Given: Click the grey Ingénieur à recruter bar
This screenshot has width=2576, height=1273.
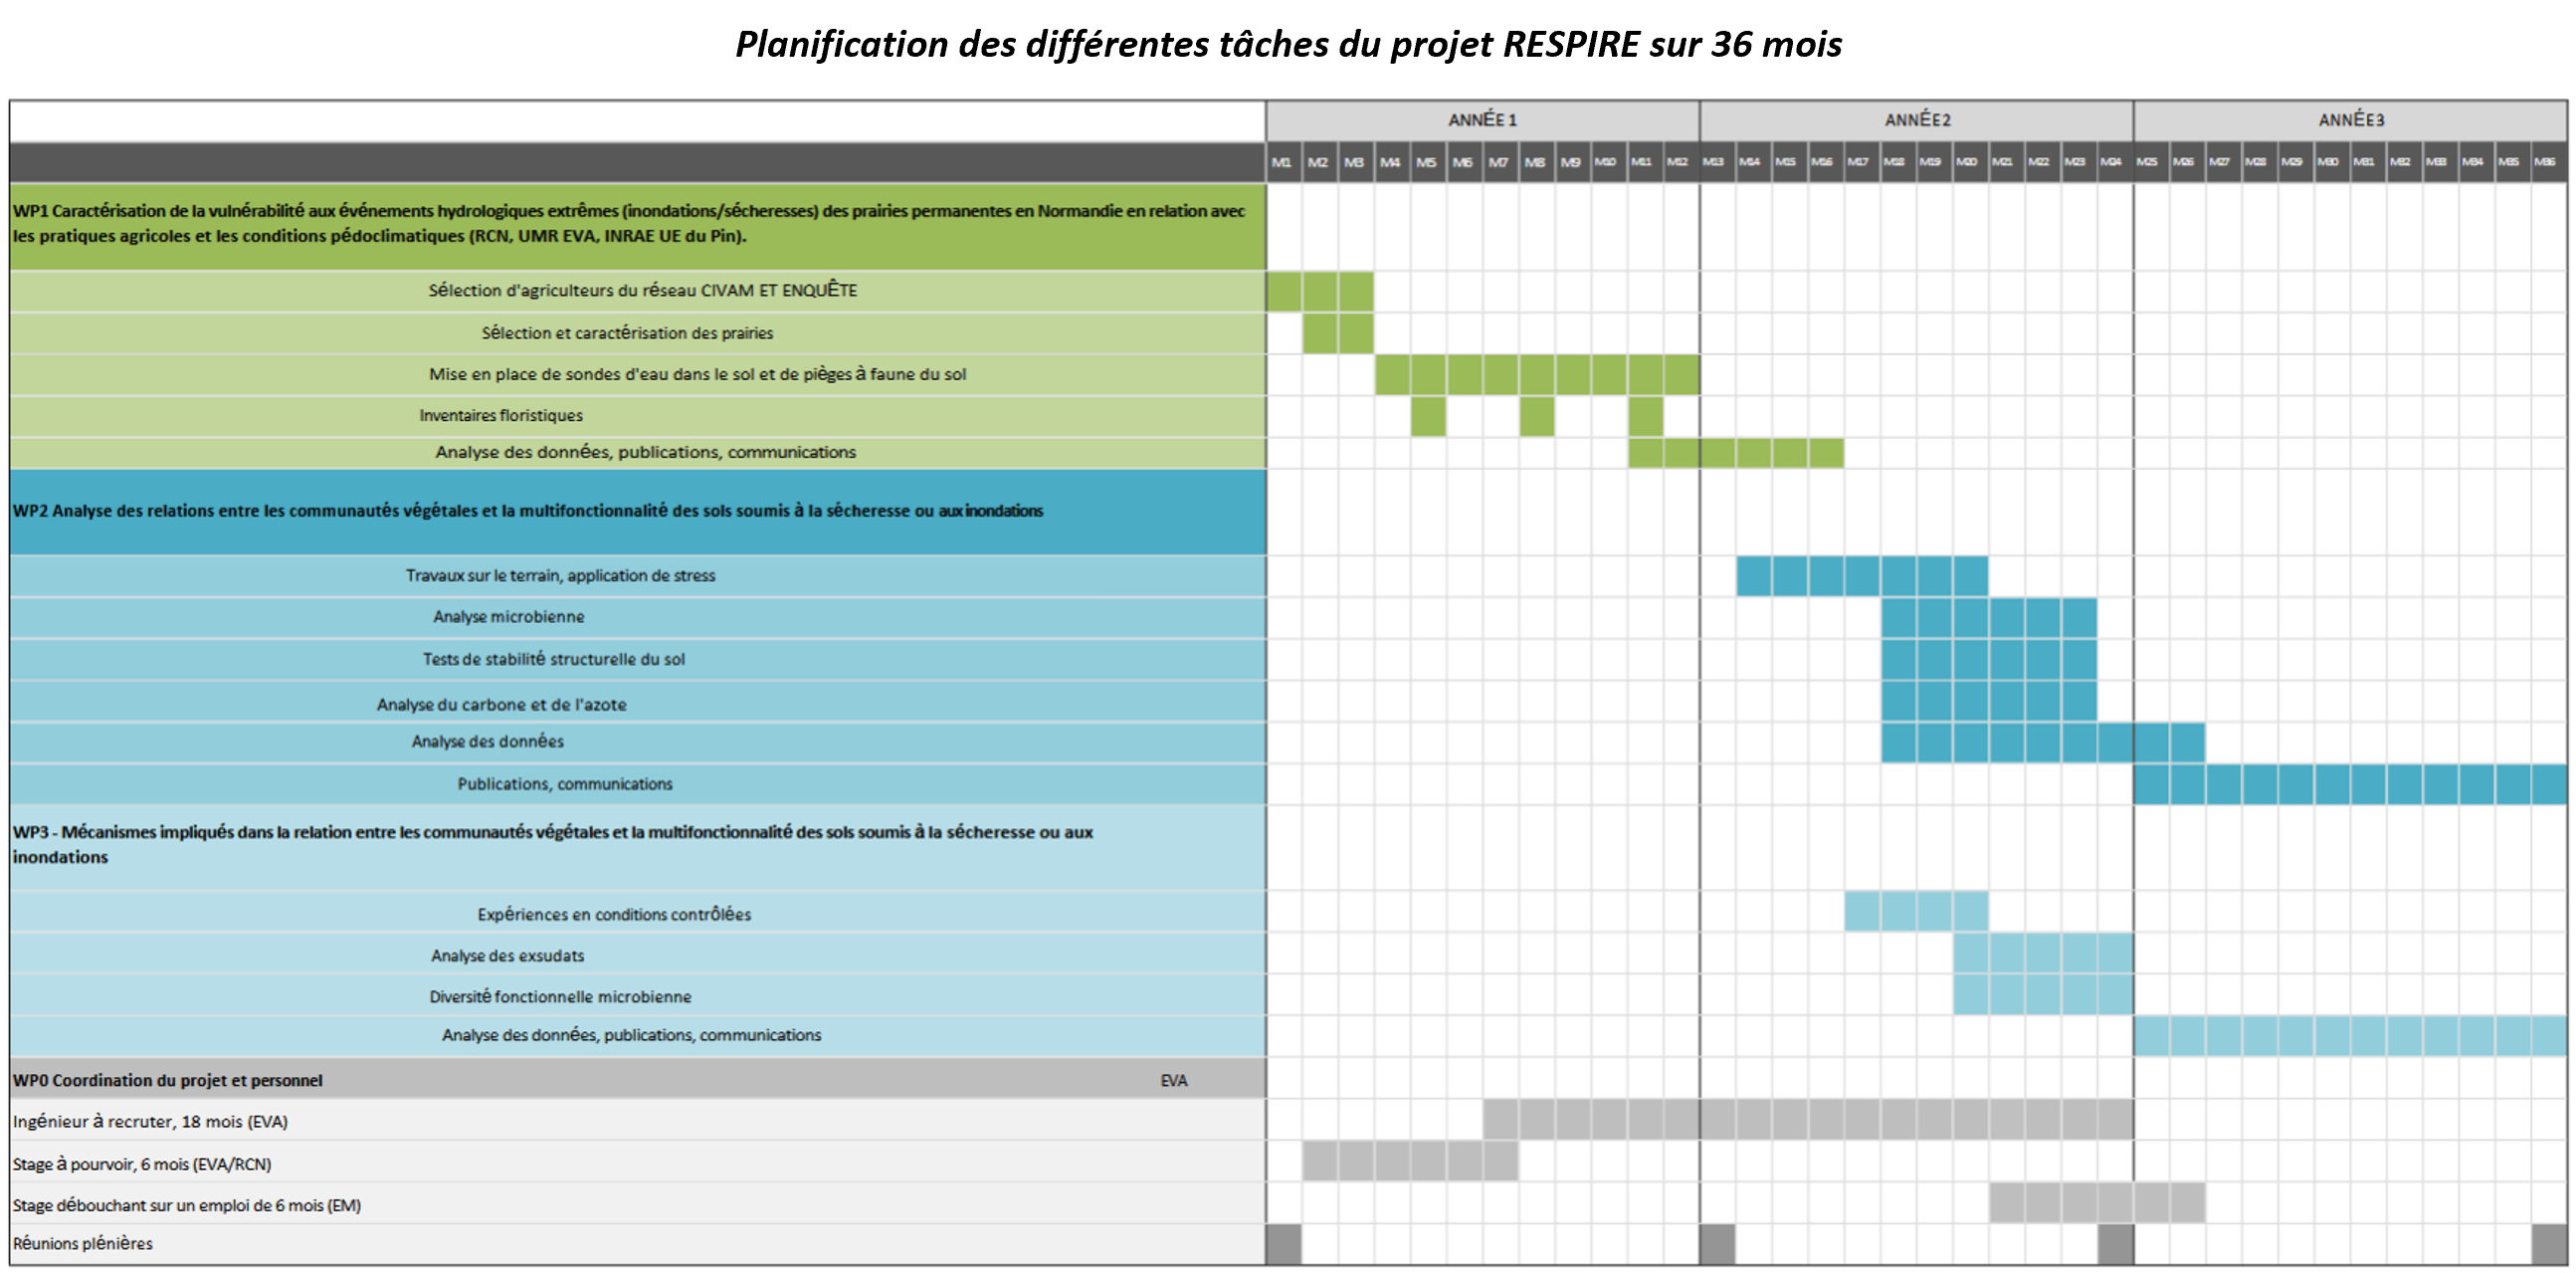Looking at the screenshot, I should click(1808, 1120).
